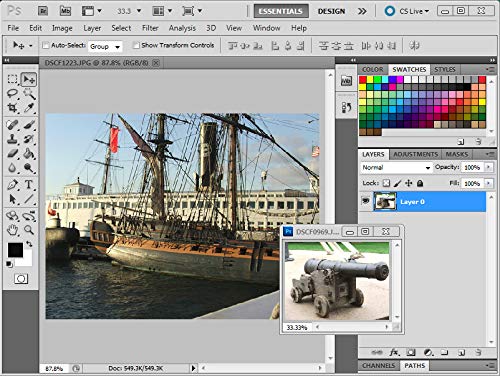This screenshot has width=500, height=376.
Task: Open the Fill slider arrow
Action: coord(489,183)
